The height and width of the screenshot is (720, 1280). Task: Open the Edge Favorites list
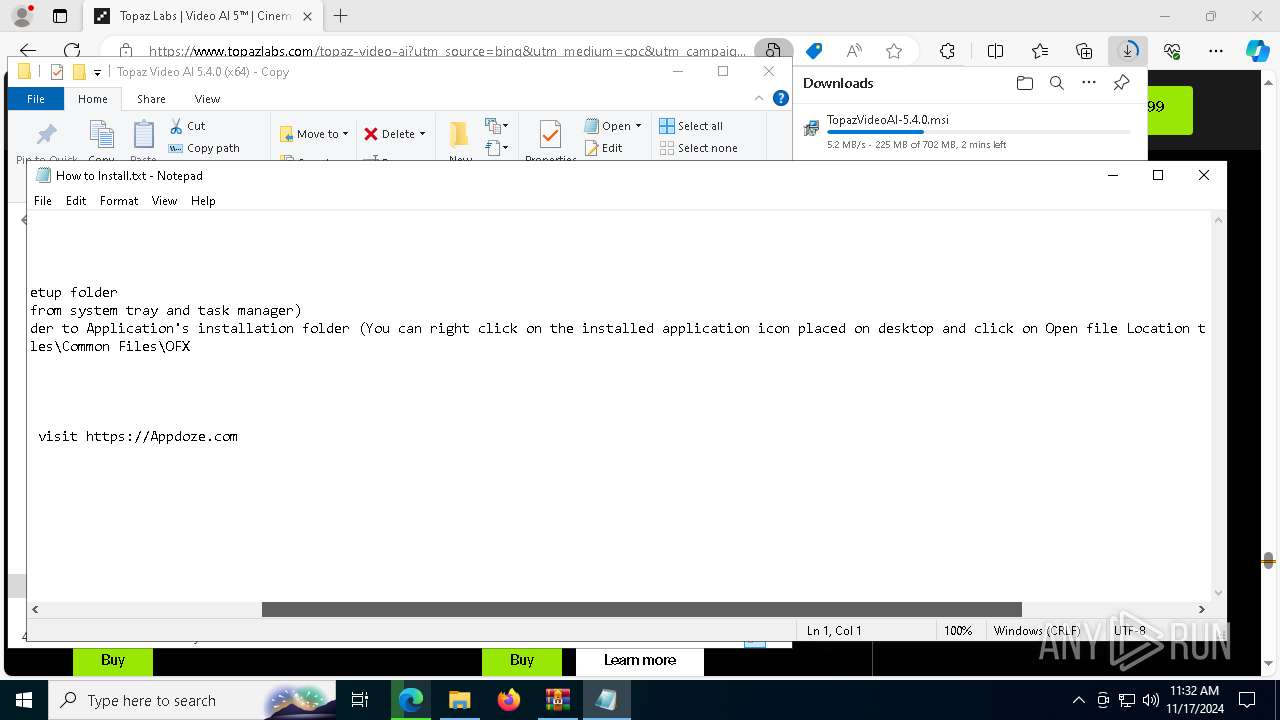1040,51
